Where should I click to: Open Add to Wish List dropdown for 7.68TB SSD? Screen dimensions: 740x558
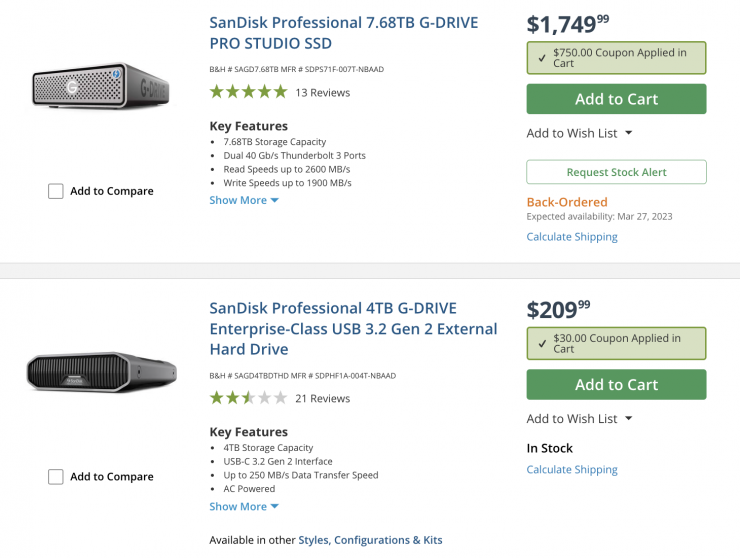pos(580,133)
